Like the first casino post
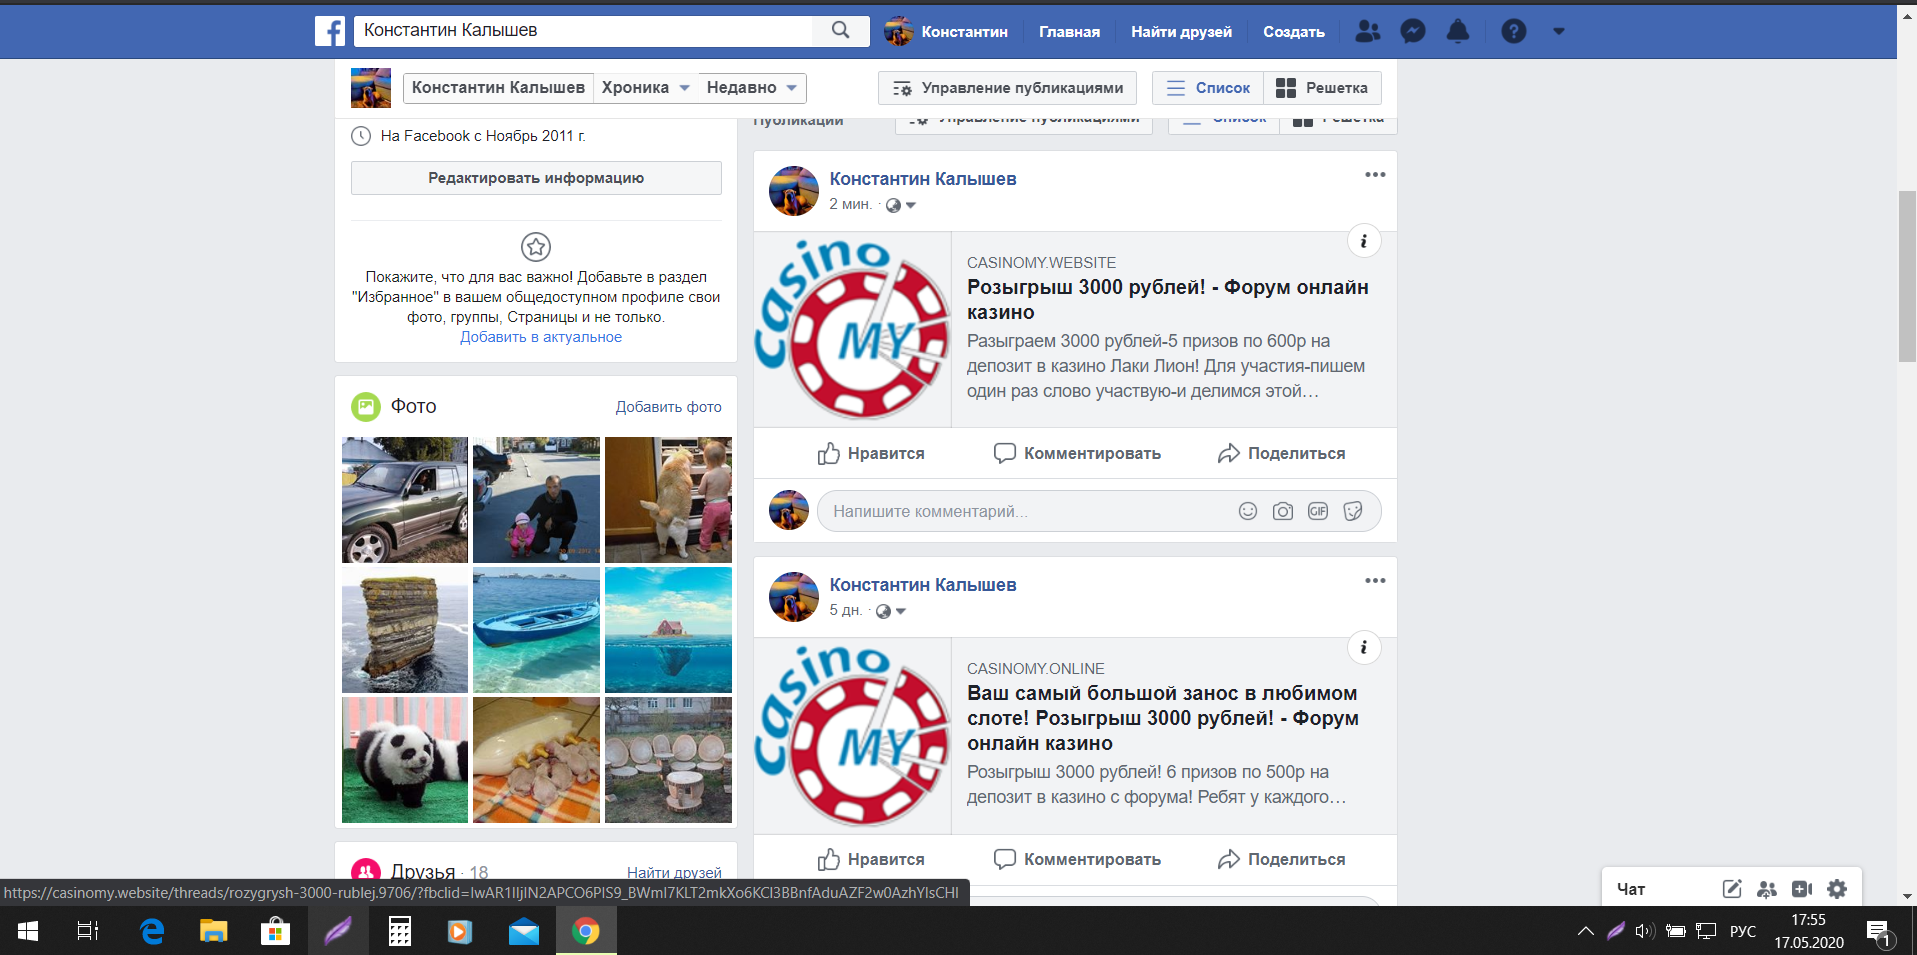The width and height of the screenshot is (1917, 955). (x=870, y=454)
